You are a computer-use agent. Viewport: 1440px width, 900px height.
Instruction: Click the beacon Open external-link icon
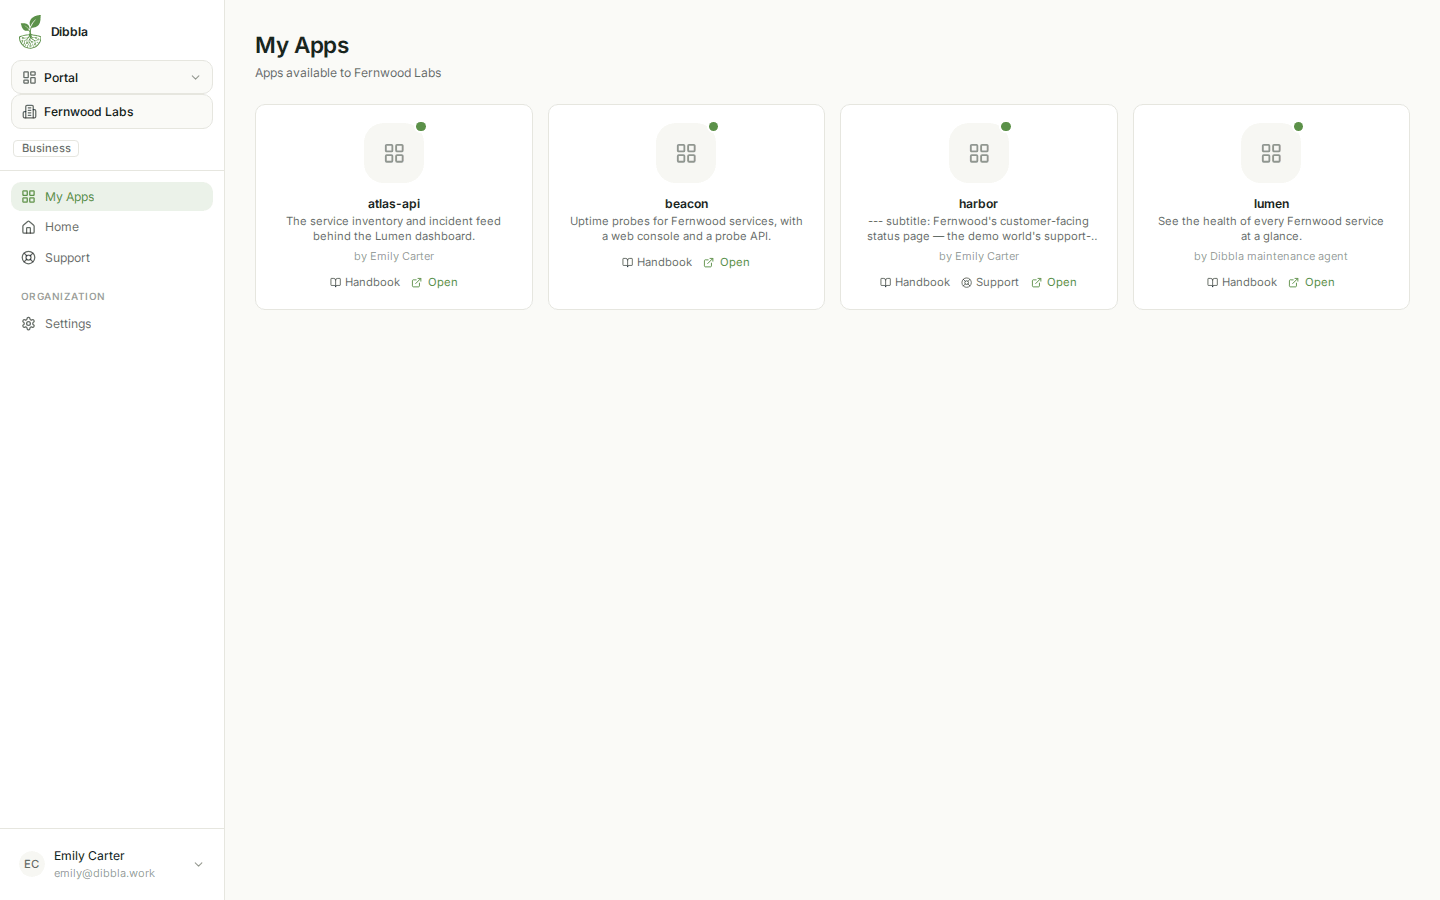(709, 263)
